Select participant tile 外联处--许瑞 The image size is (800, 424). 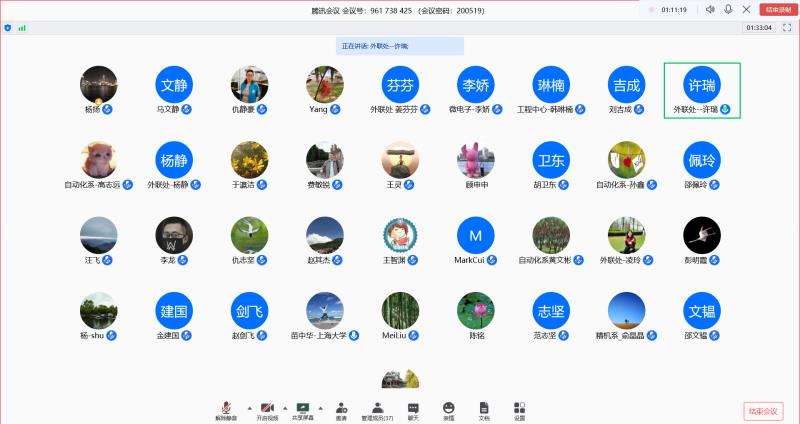(702, 91)
